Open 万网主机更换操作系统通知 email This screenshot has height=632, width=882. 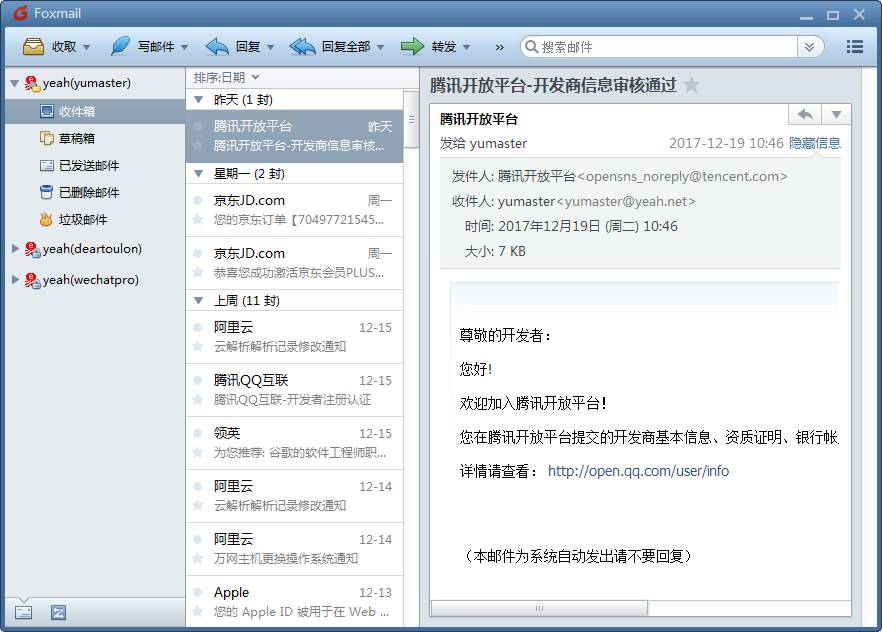click(x=294, y=549)
